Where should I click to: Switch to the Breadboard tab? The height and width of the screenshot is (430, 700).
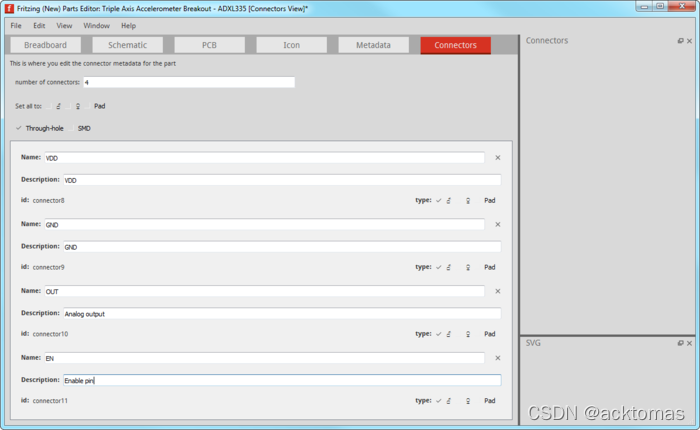(46, 45)
